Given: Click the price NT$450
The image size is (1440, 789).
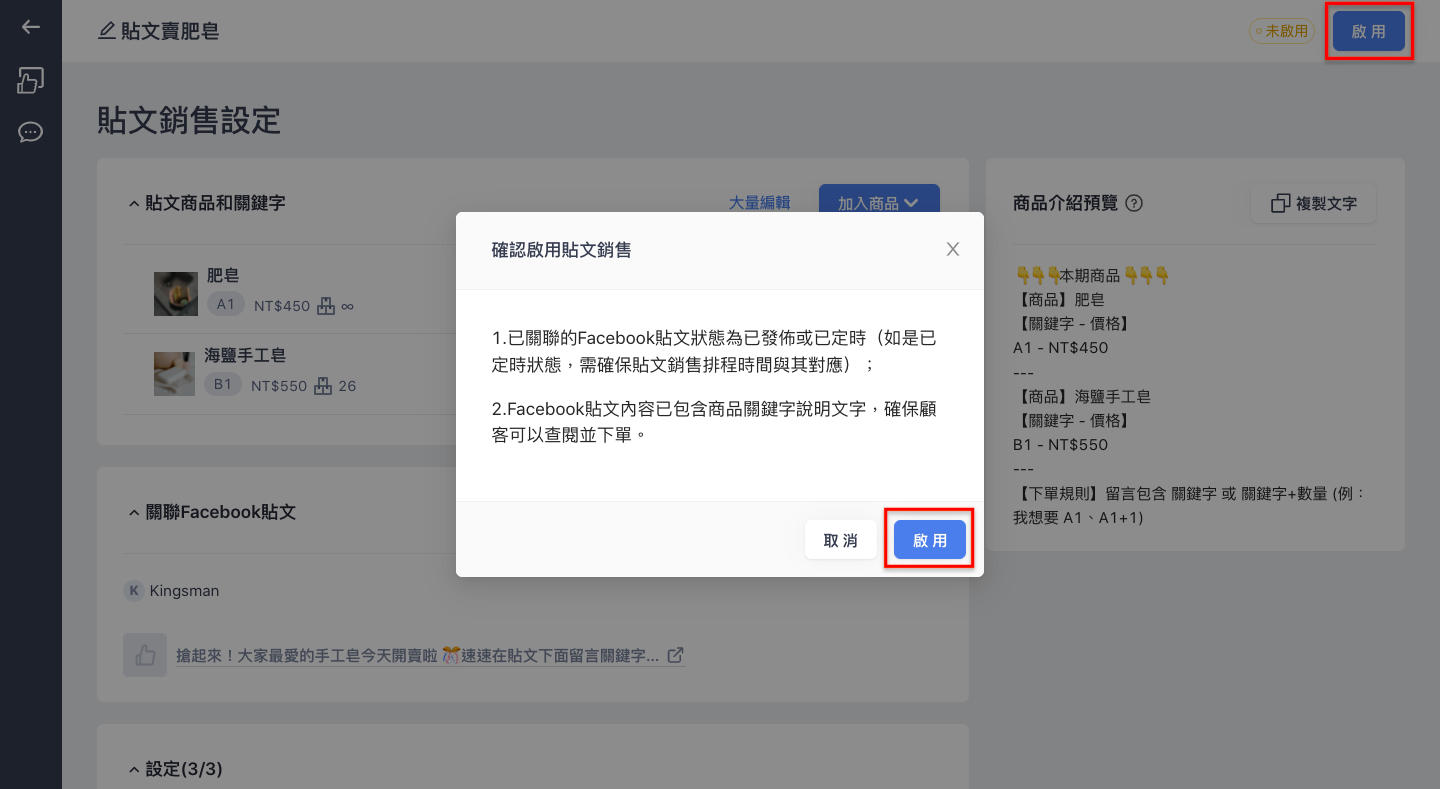Looking at the screenshot, I should (x=282, y=305).
